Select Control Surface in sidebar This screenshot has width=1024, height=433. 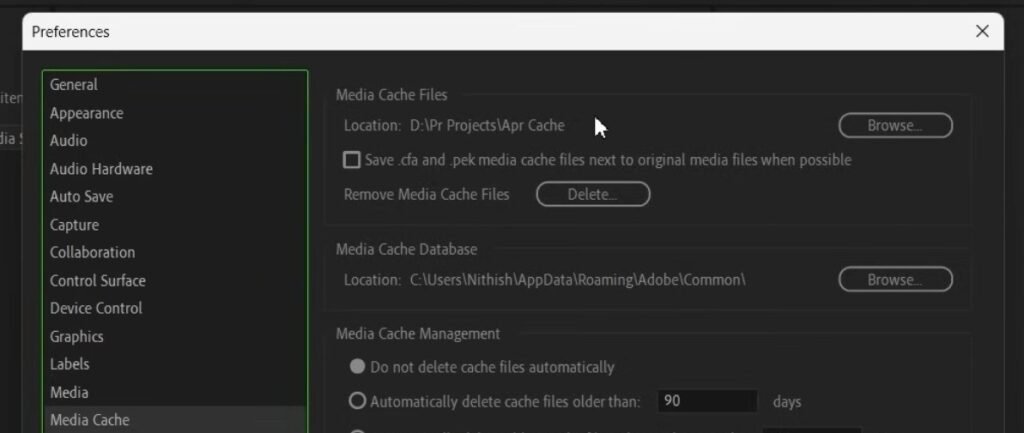coord(97,280)
